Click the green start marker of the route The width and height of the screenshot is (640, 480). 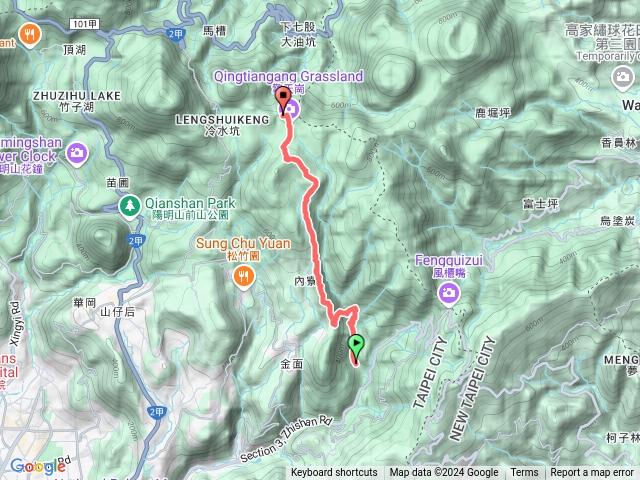tap(356, 346)
